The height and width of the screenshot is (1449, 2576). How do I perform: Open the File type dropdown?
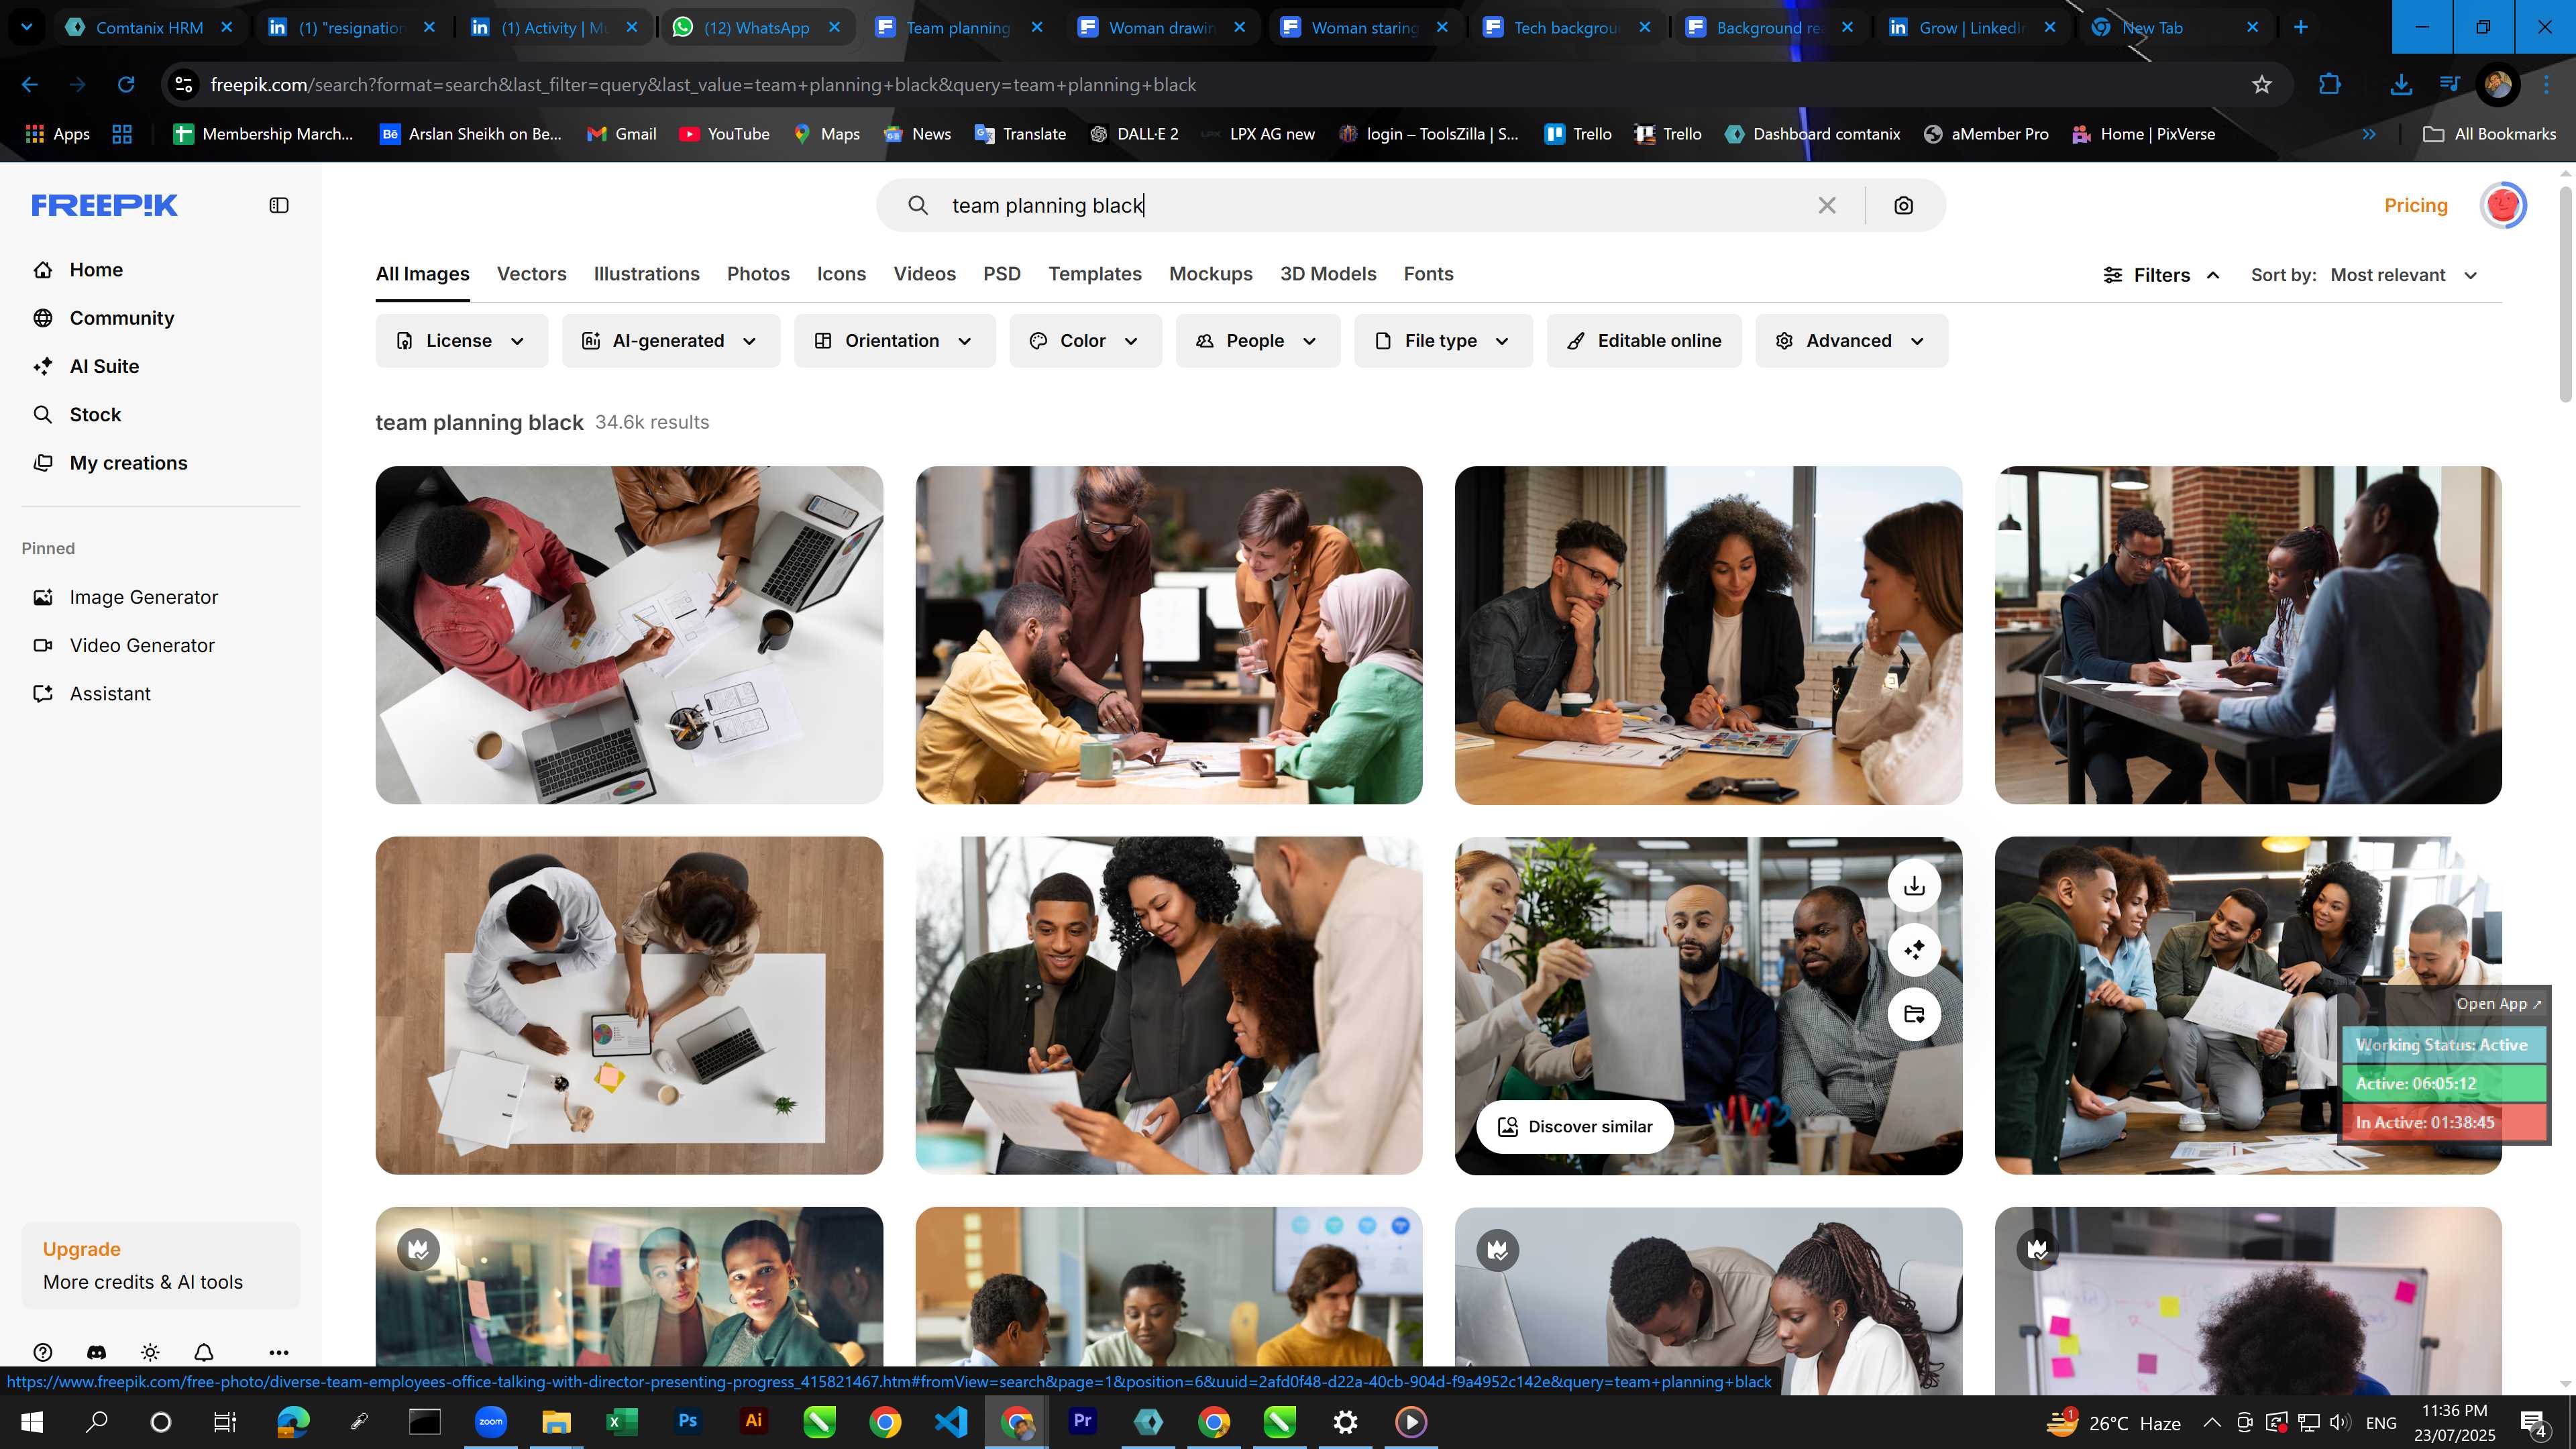click(1443, 341)
